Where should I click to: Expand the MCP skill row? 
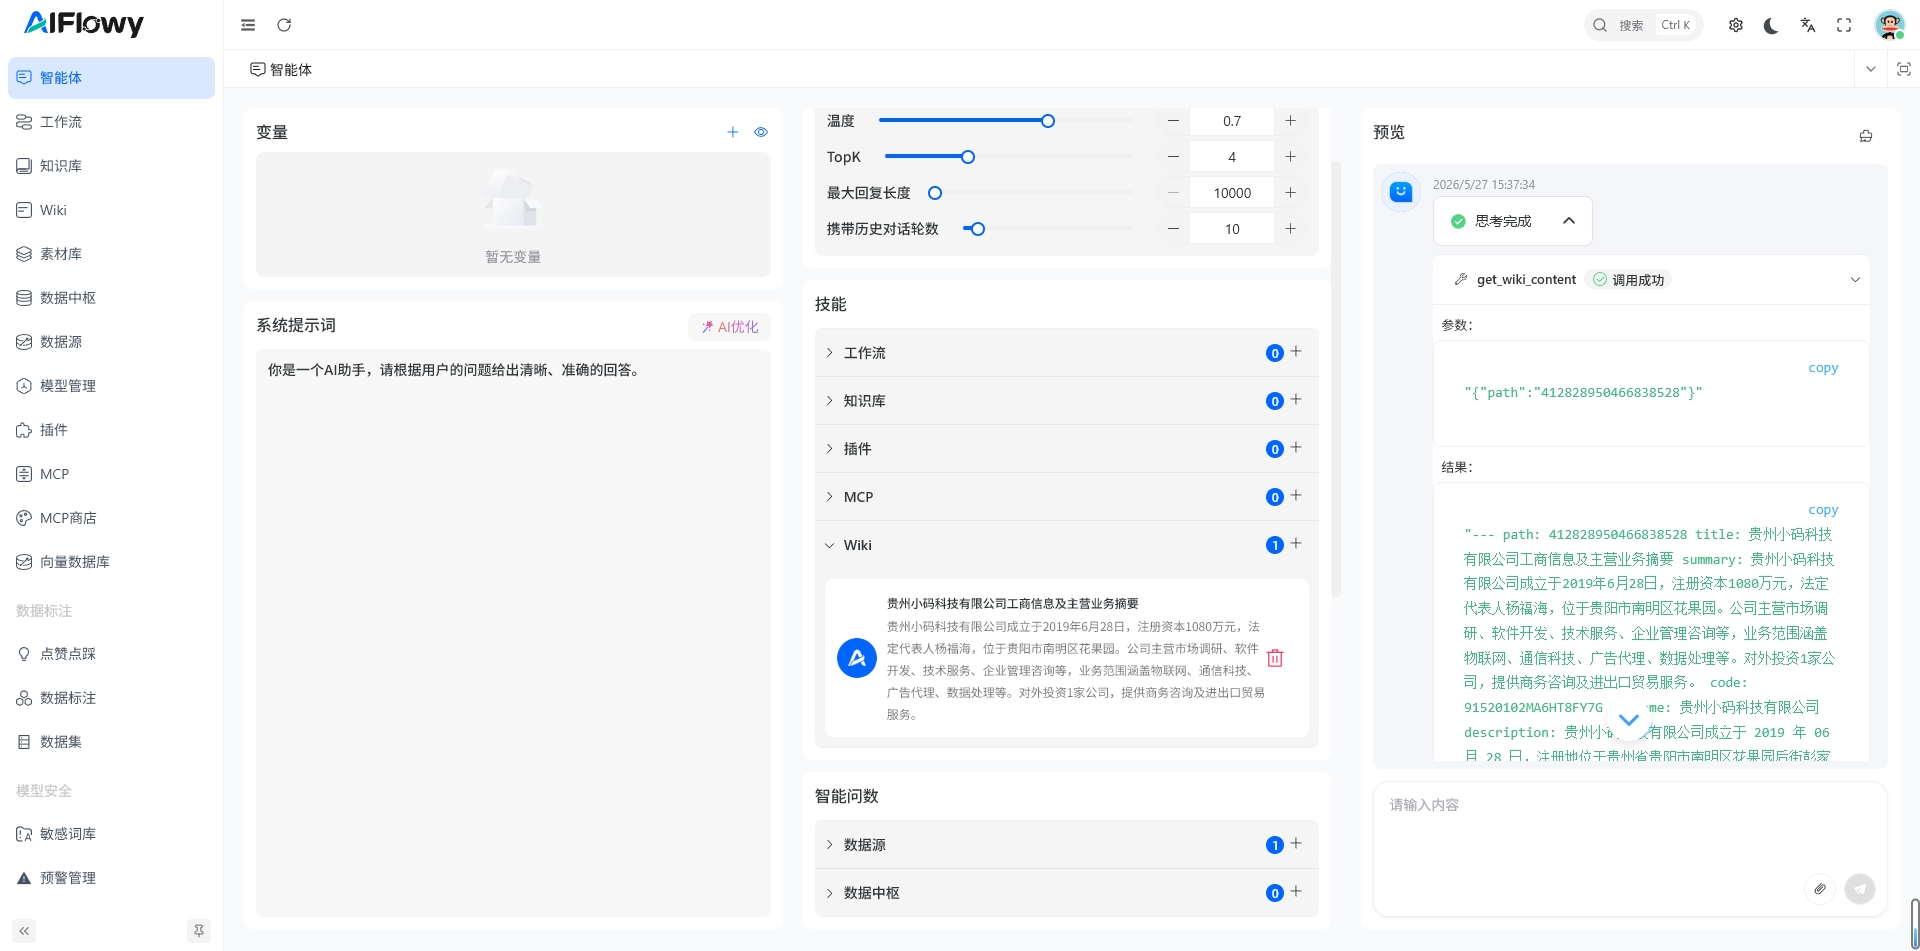(1066, 496)
